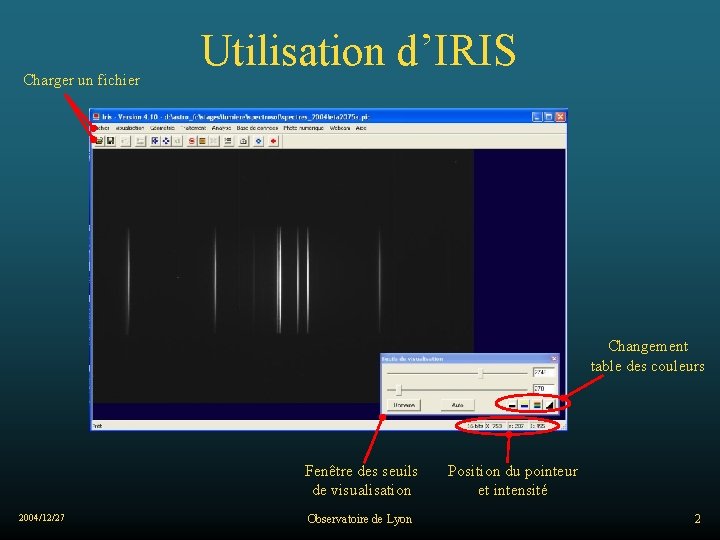
Task: Open the Géométrie menu
Action: pos(162,128)
